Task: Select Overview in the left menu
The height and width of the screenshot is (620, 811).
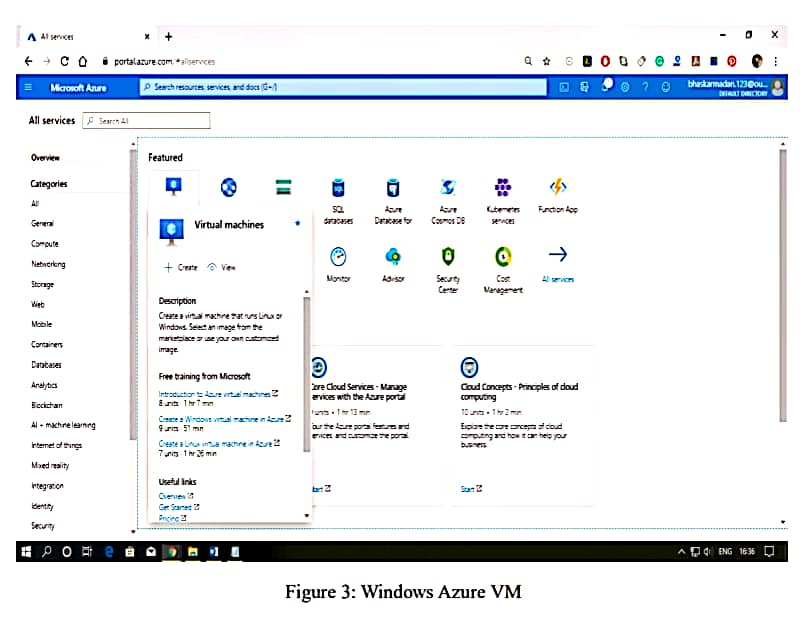Action: pos(45,158)
